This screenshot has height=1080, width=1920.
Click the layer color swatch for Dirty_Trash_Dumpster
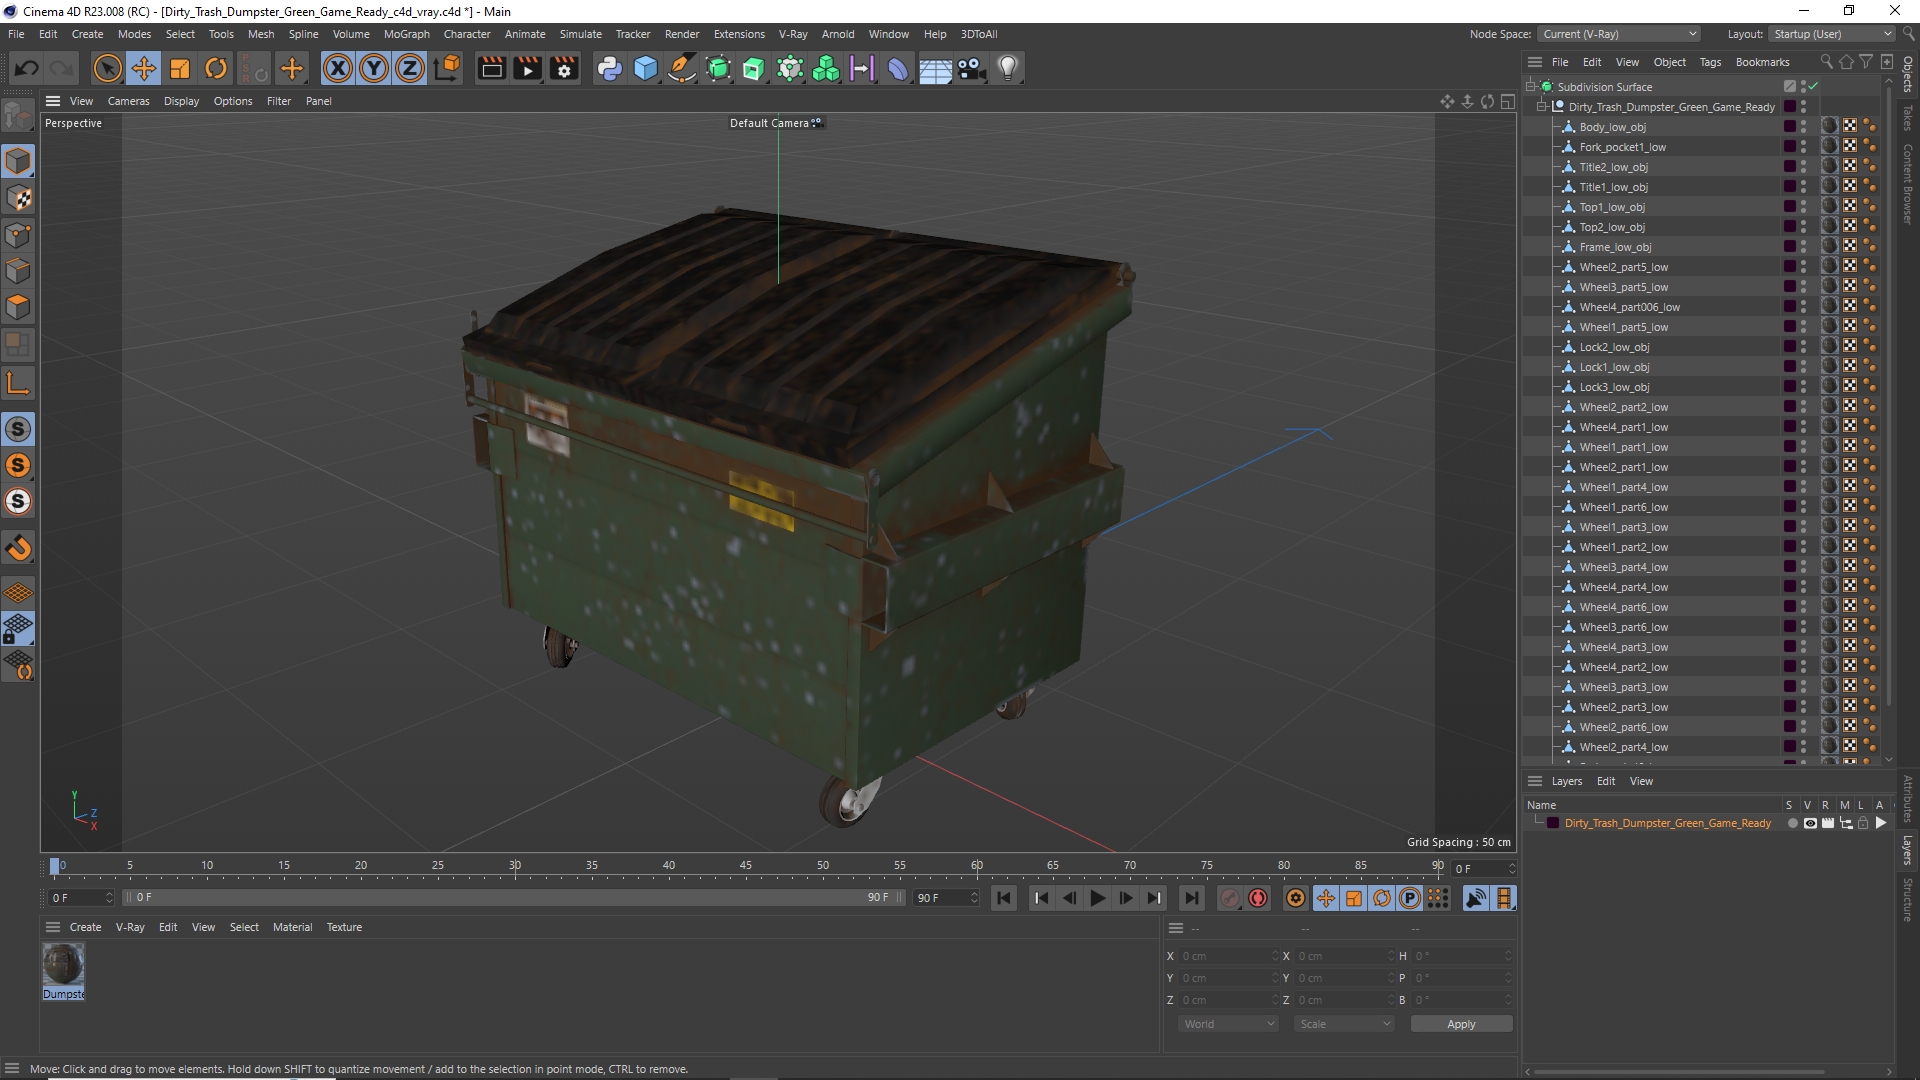pos(1552,824)
